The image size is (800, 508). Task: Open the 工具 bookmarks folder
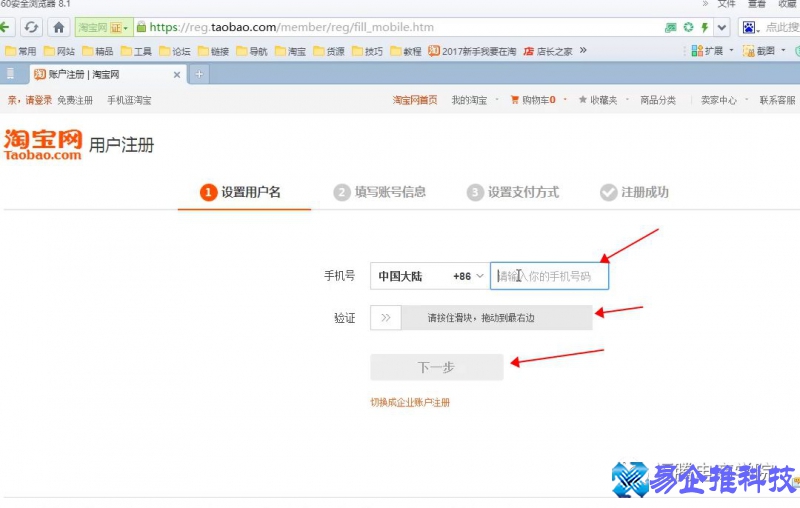(136, 51)
